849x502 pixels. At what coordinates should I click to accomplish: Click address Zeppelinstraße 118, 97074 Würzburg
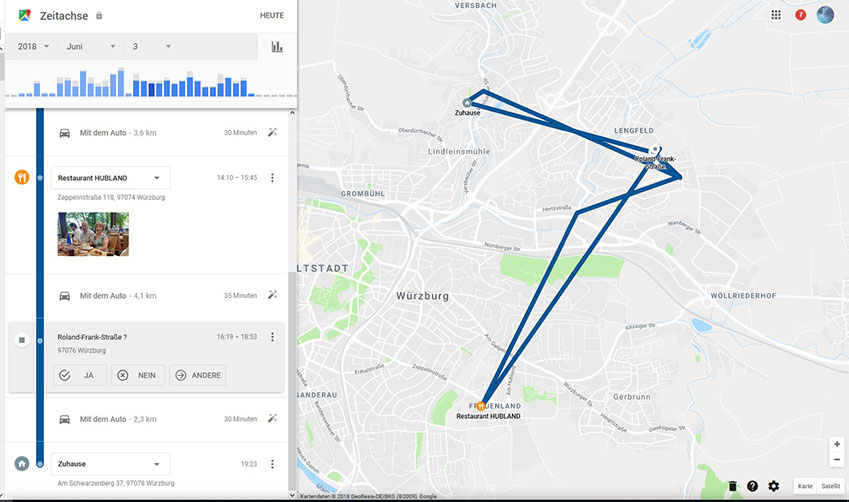tap(111, 197)
